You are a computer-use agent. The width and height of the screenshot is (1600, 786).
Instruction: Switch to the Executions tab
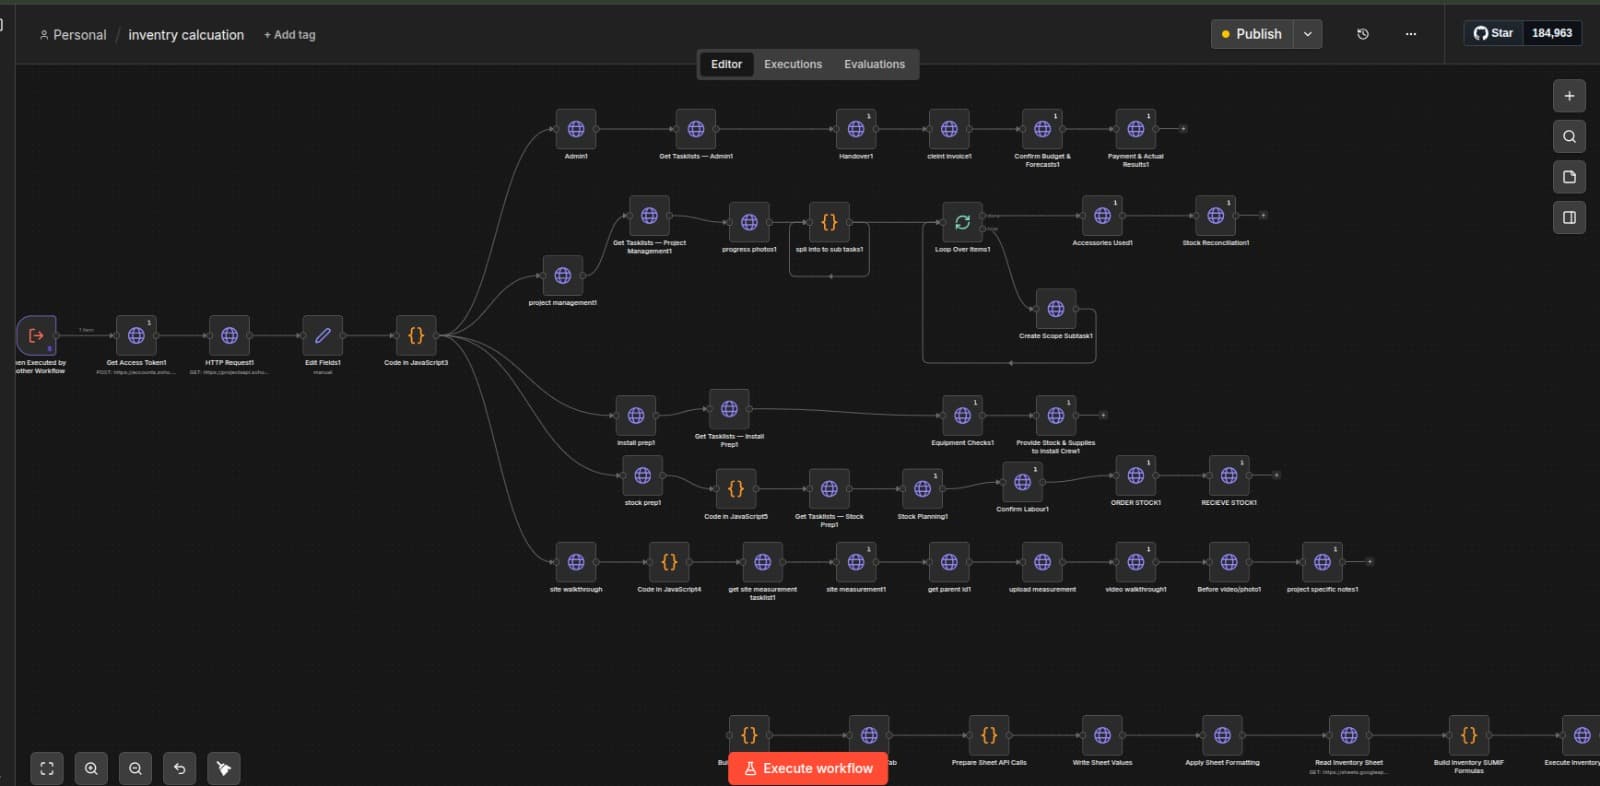(792, 64)
